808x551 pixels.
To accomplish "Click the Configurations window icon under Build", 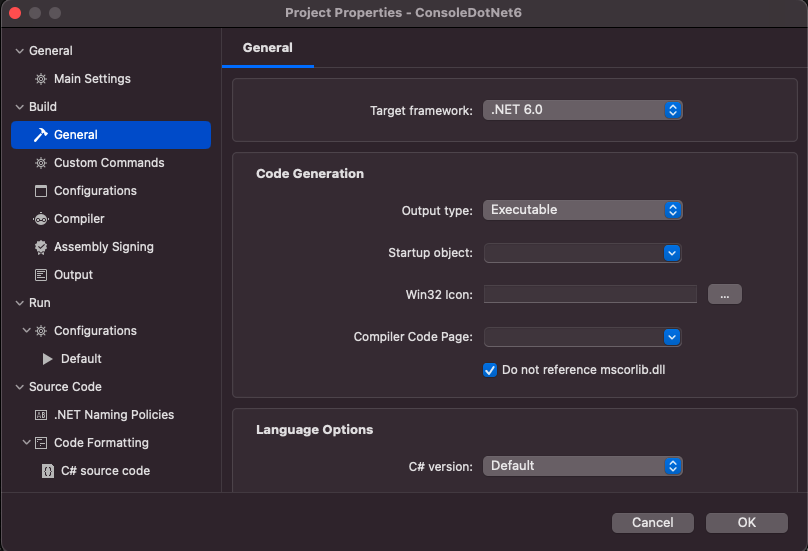I will [41, 191].
